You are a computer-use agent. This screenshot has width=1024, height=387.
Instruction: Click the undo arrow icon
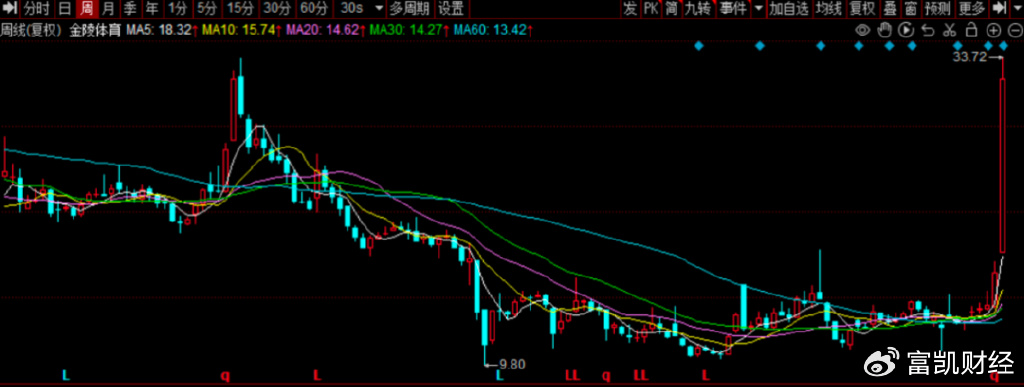pyautogui.click(x=928, y=30)
